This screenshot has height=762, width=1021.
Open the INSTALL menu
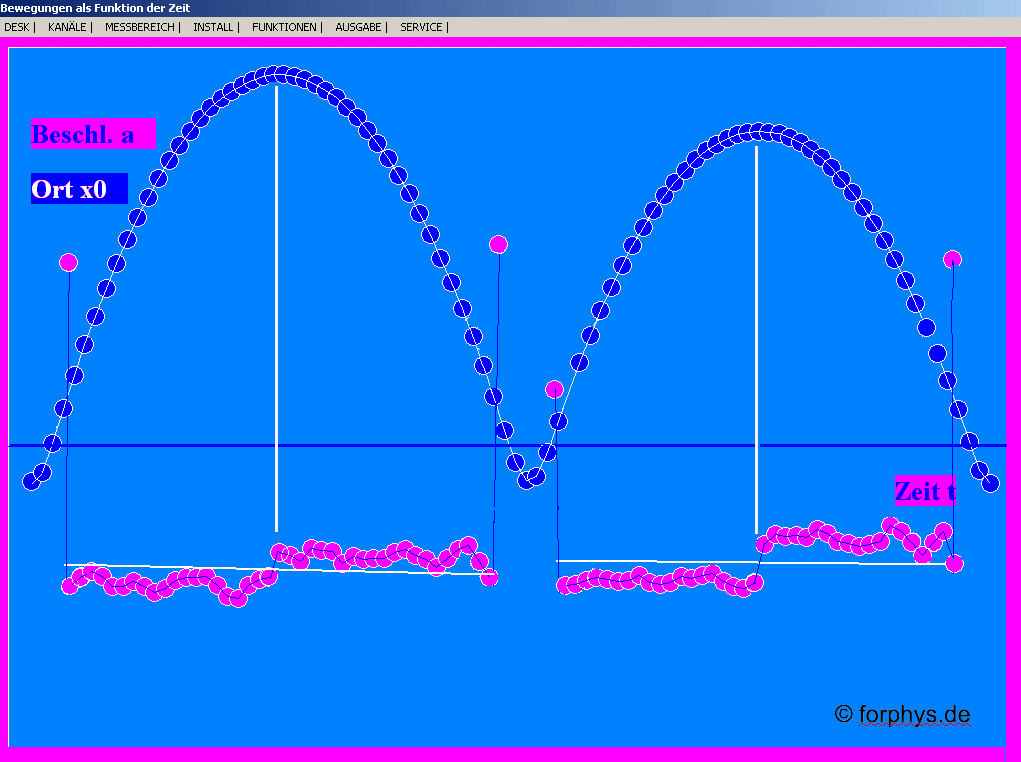tap(213, 27)
